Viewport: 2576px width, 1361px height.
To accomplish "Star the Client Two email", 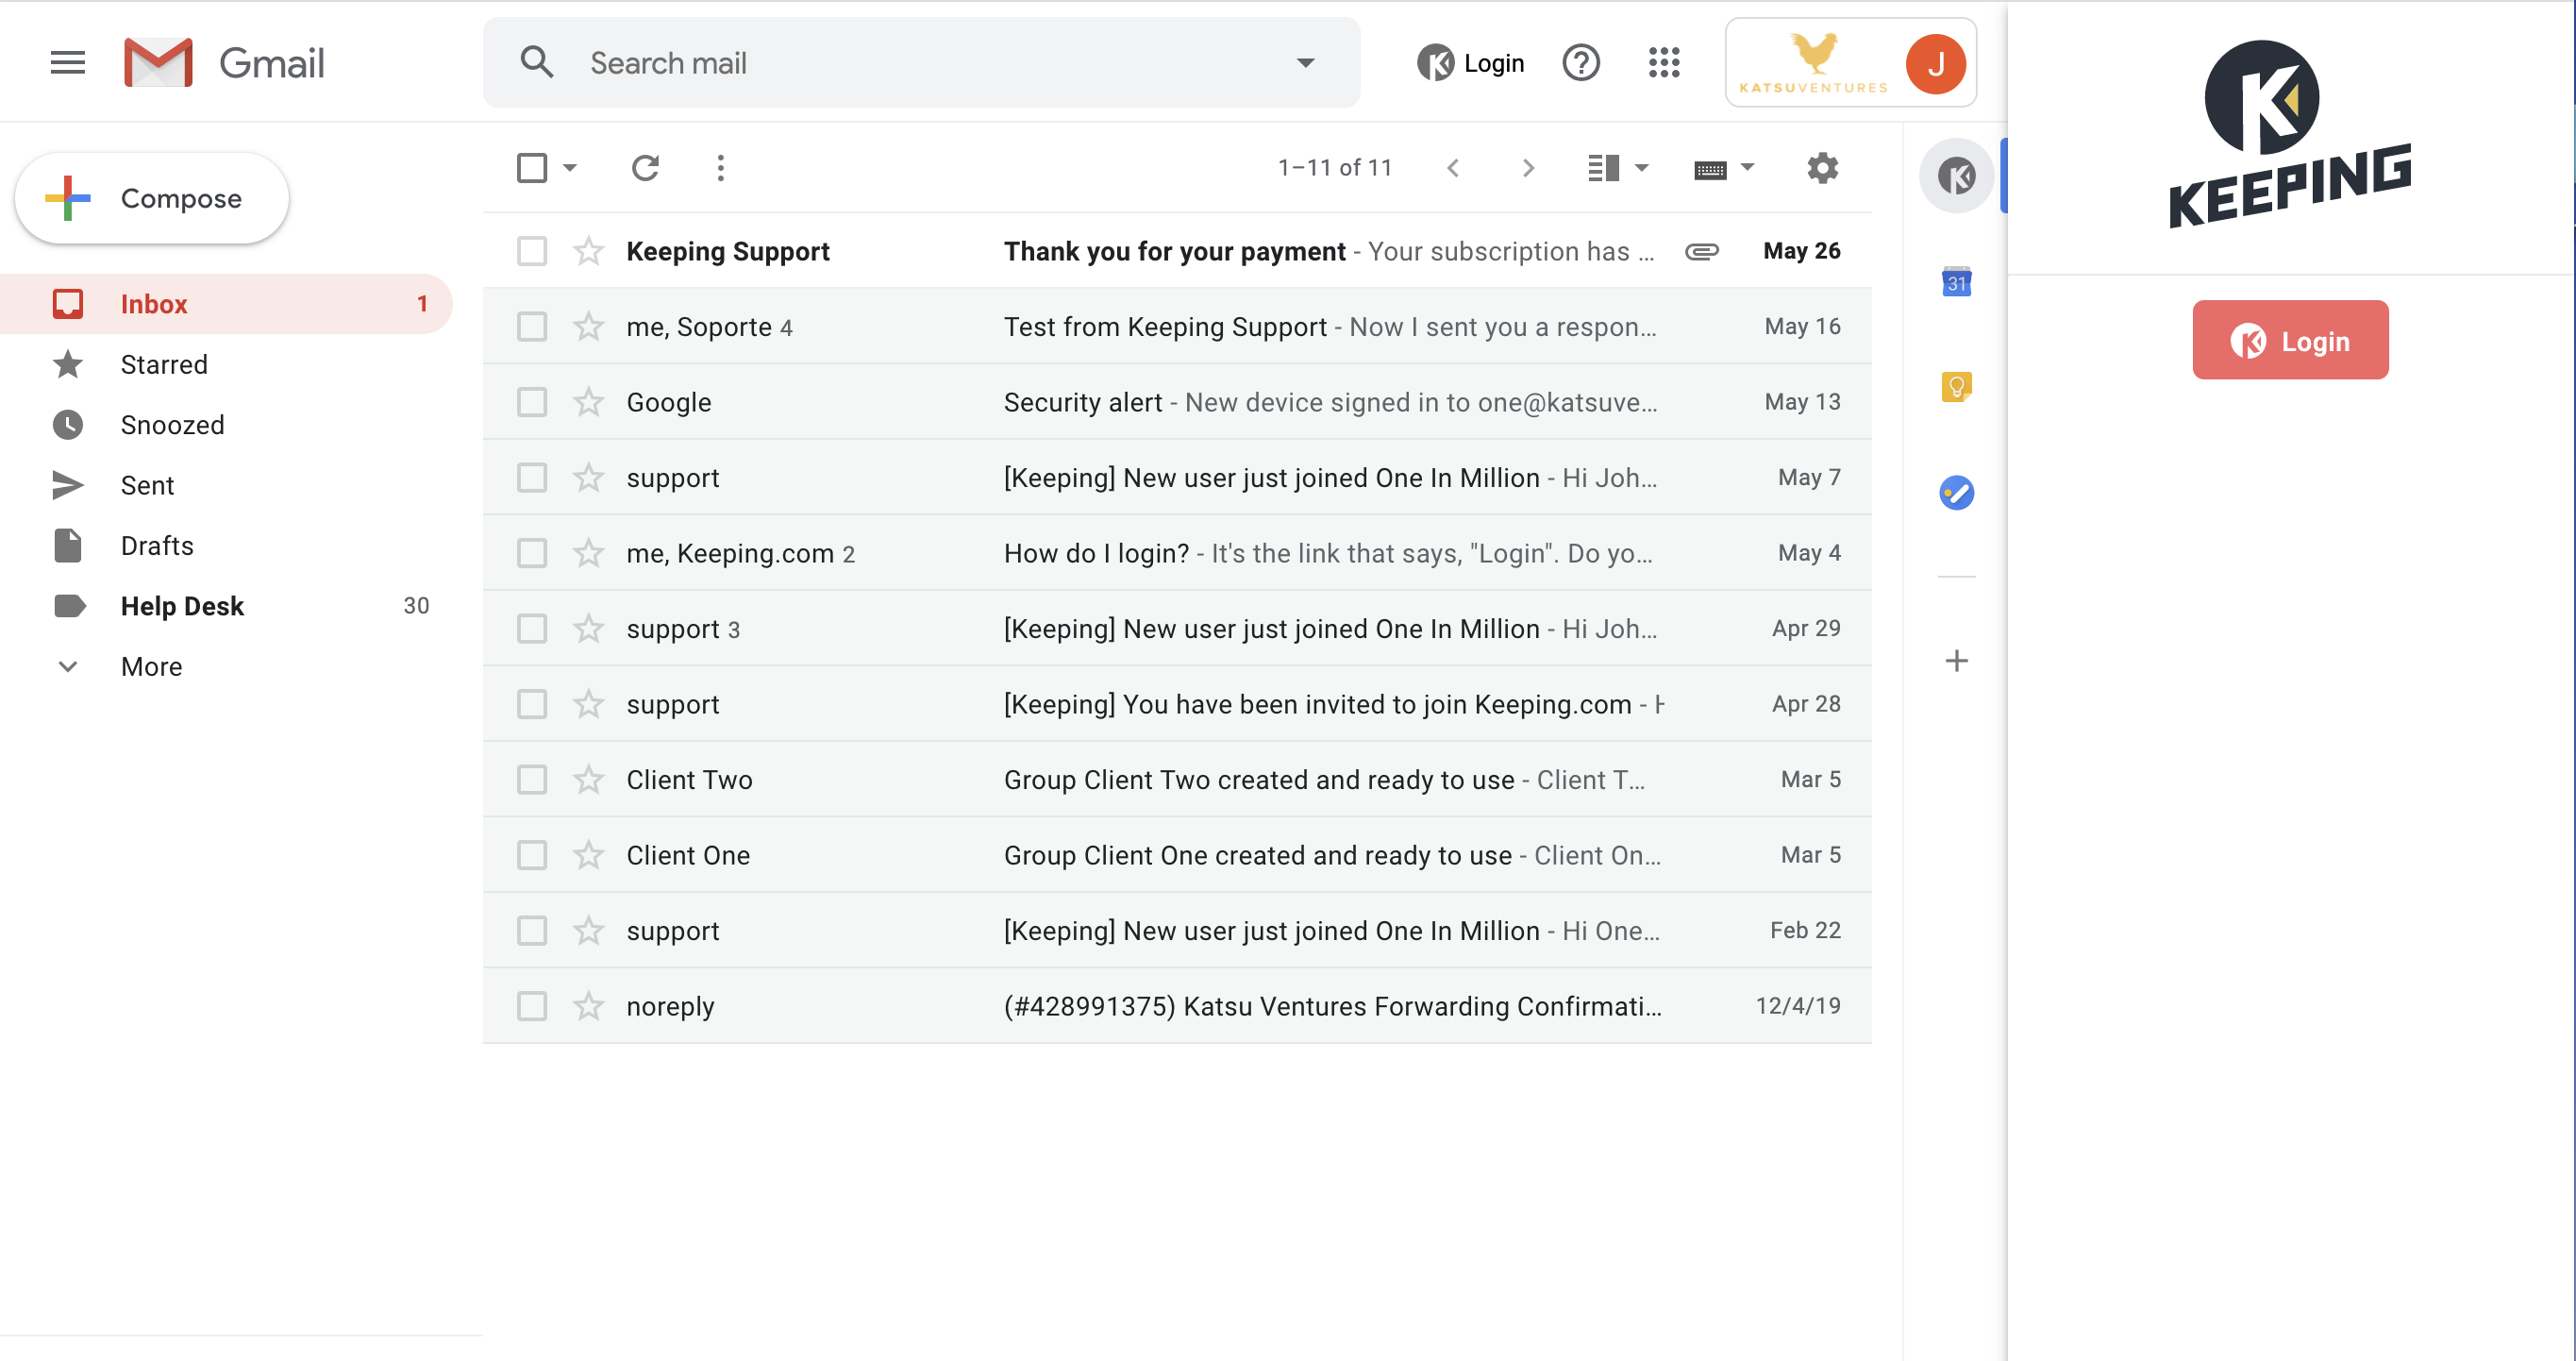I will (588, 779).
